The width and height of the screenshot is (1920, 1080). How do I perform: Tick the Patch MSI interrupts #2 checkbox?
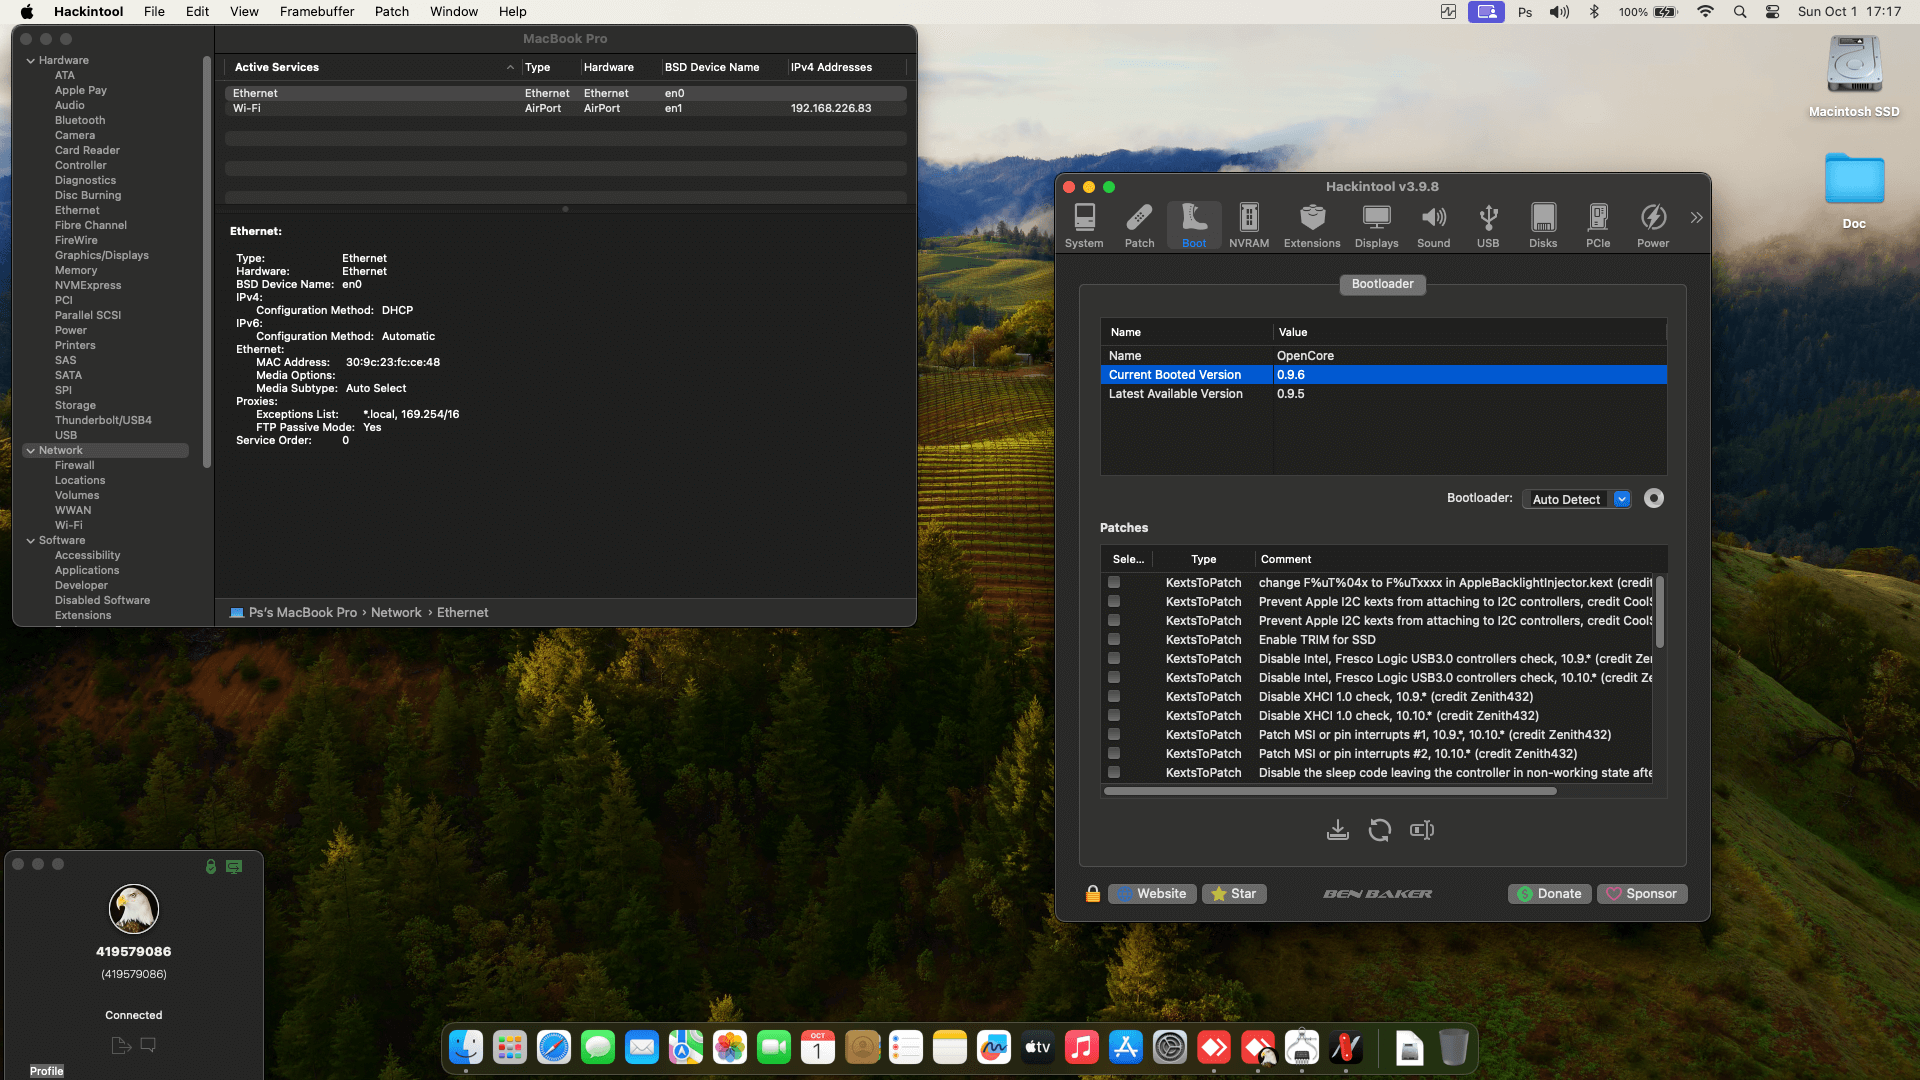[1114, 753]
